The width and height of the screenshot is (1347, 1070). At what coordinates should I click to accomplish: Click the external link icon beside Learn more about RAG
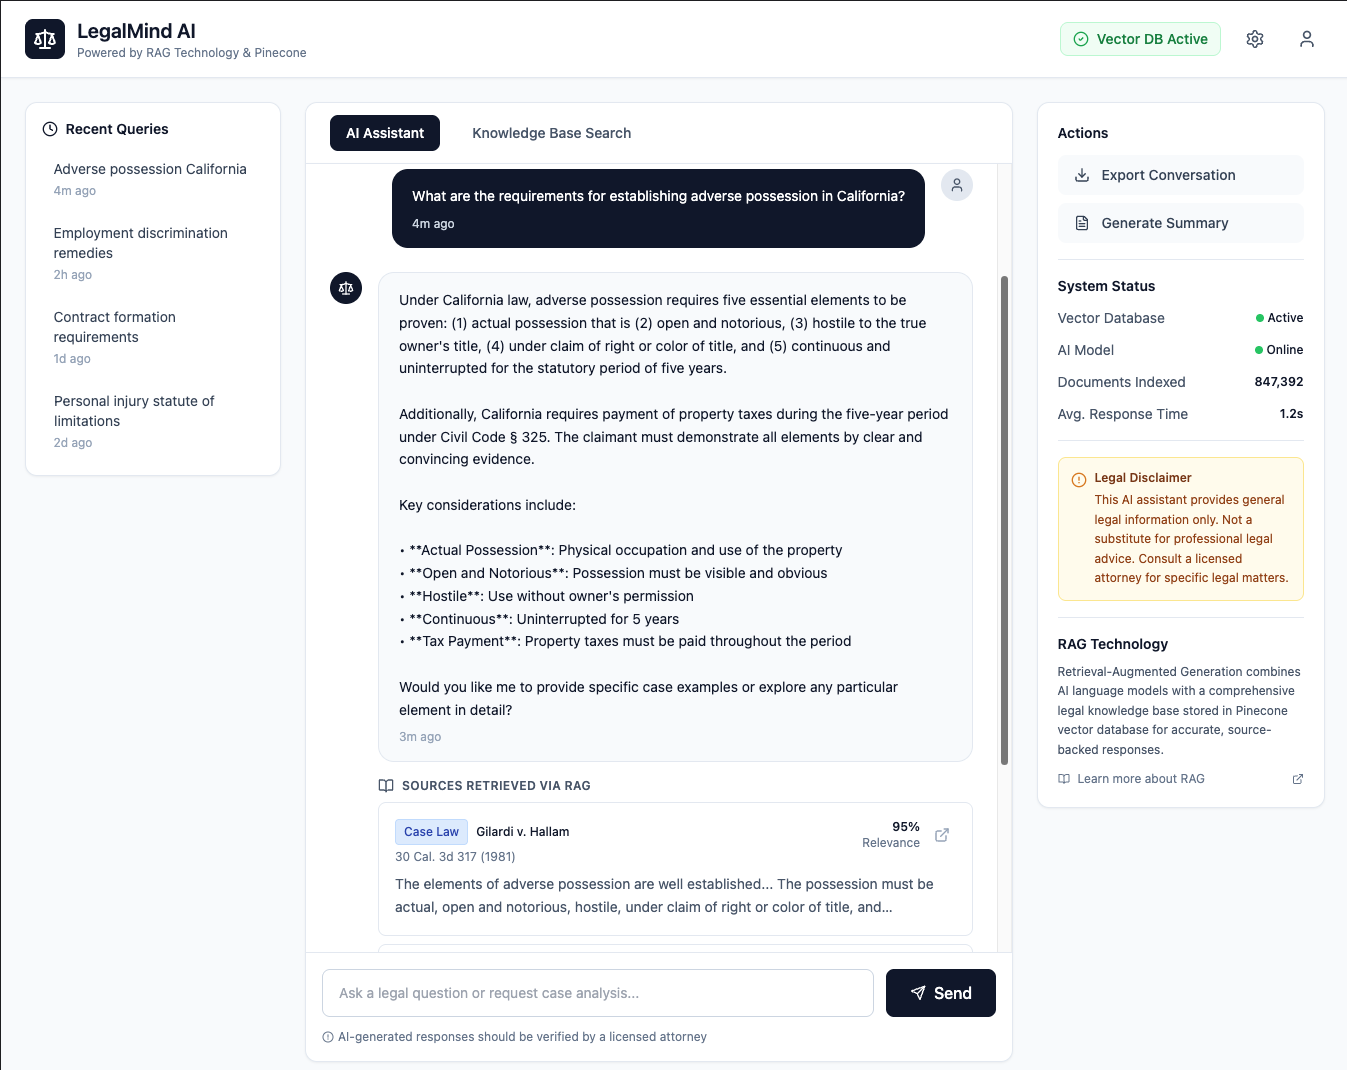(1297, 779)
